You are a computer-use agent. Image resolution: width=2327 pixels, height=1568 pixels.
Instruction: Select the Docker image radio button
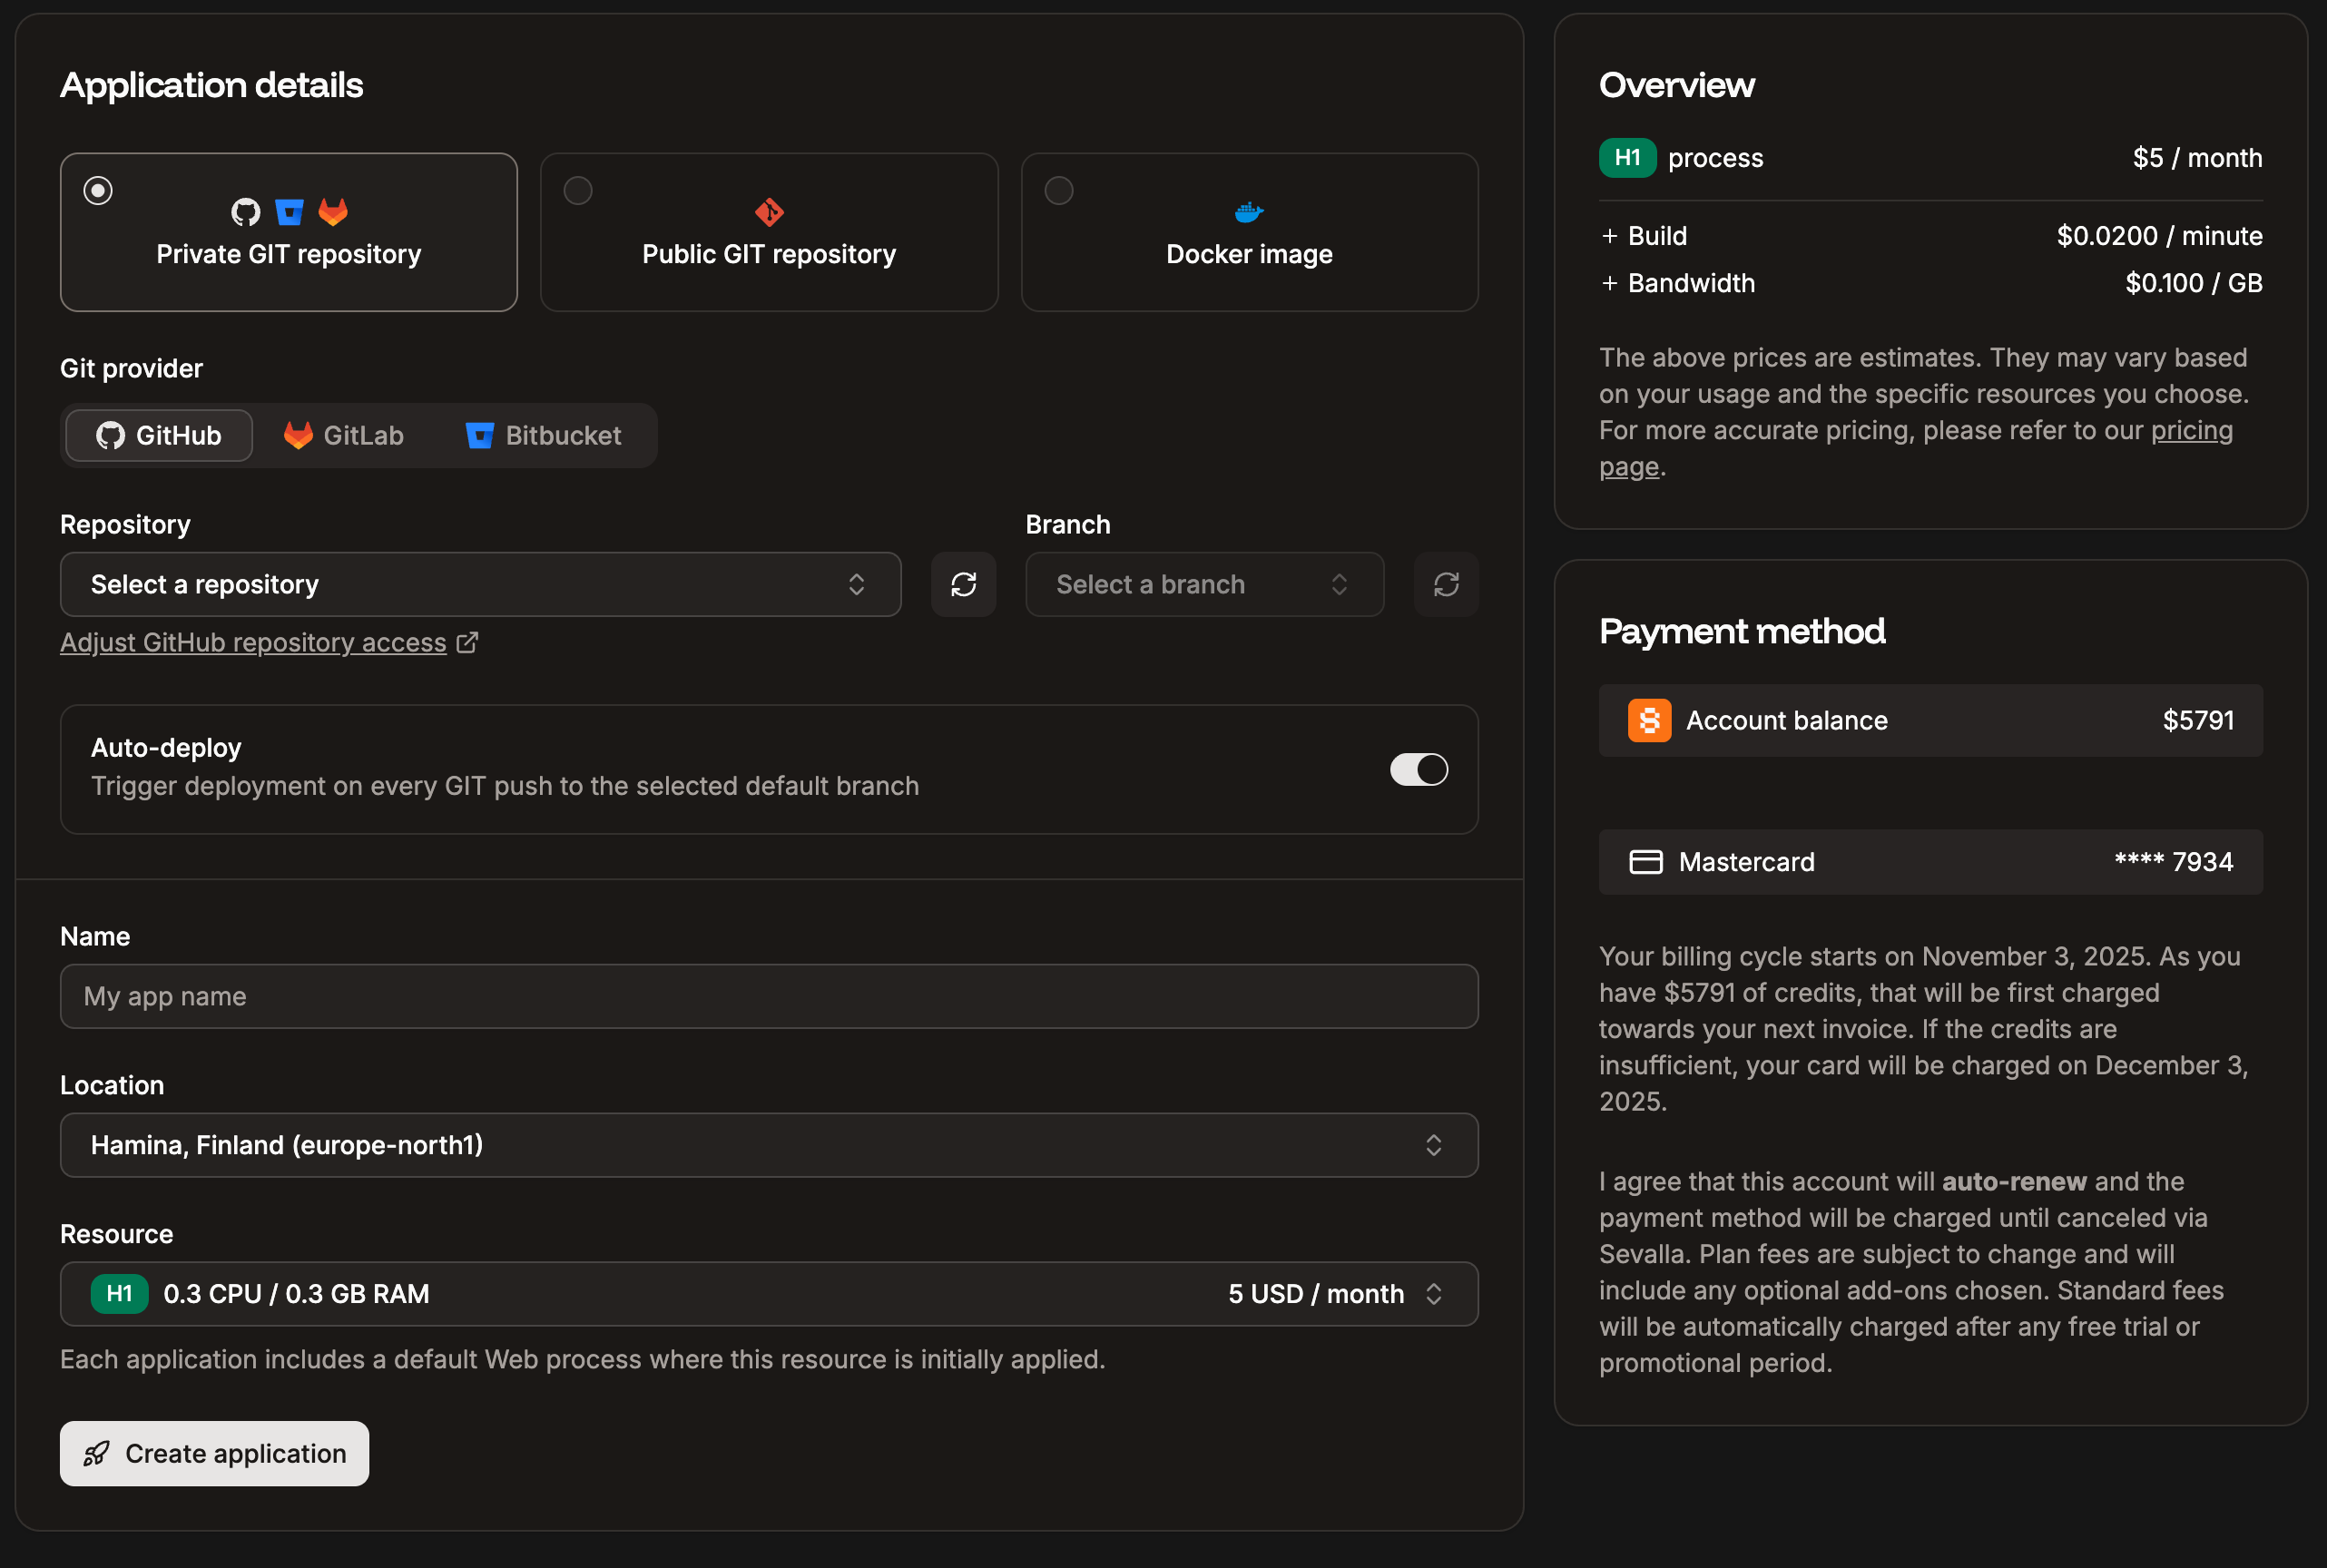(x=1058, y=188)
